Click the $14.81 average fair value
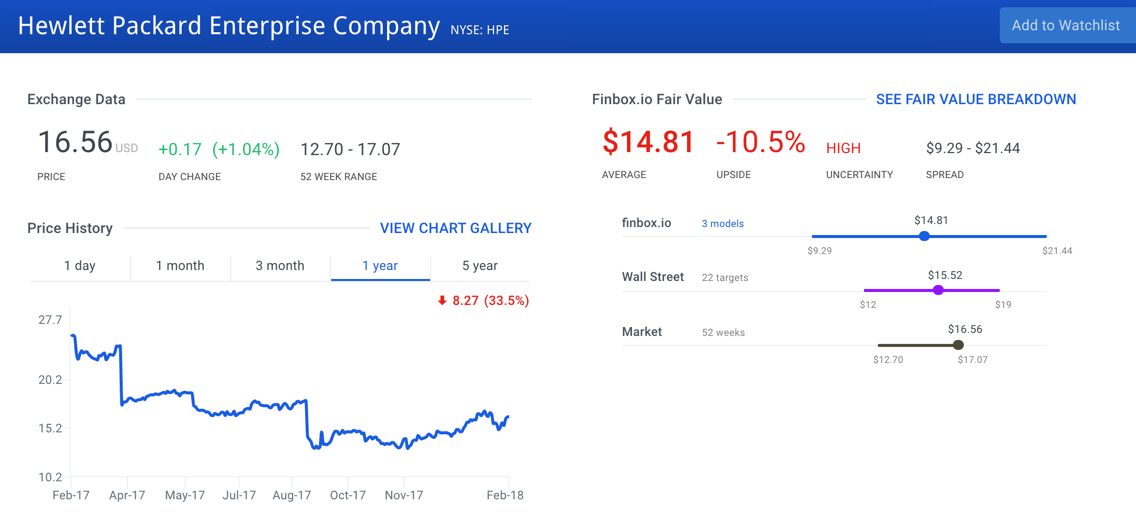The width and height of the screenshot is (1136, 527). [x=648, y=143]
